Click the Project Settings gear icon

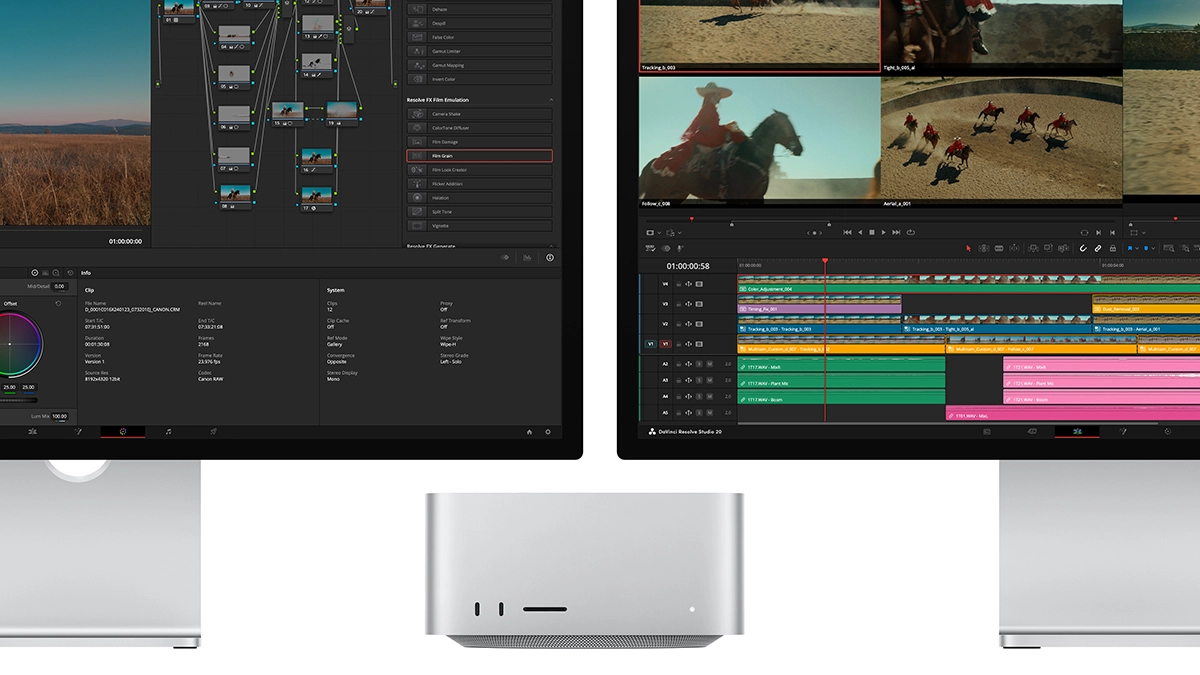click(548, 432)
